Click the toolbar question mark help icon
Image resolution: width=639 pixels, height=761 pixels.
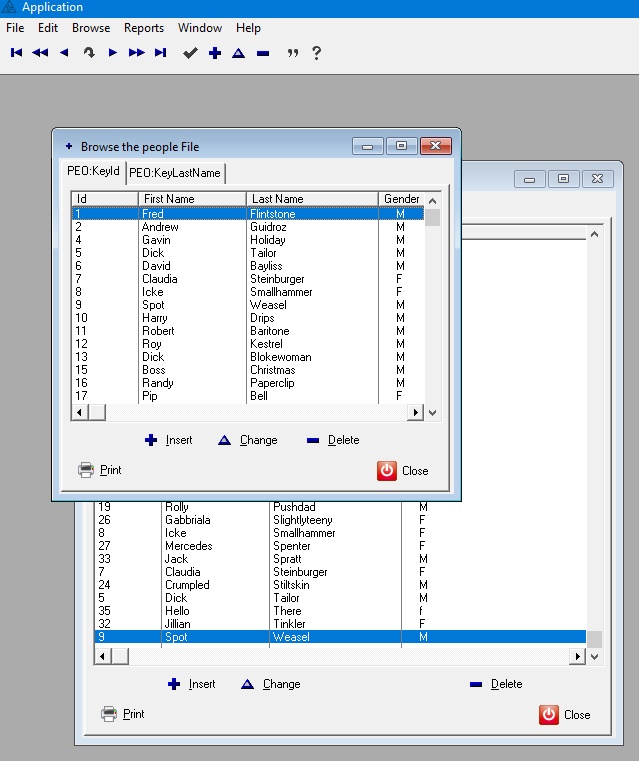click(x=317, y=53)
